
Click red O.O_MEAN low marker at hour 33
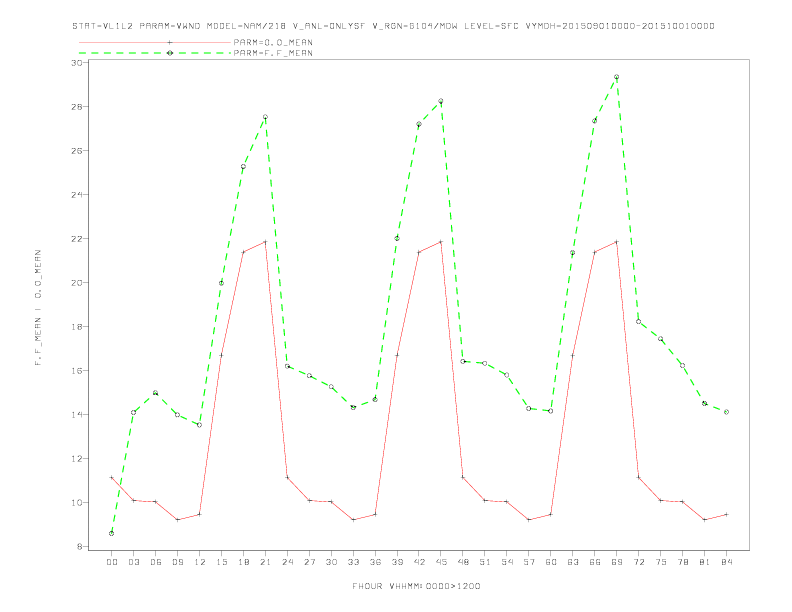pyautogui.click(x=353, y=520)
